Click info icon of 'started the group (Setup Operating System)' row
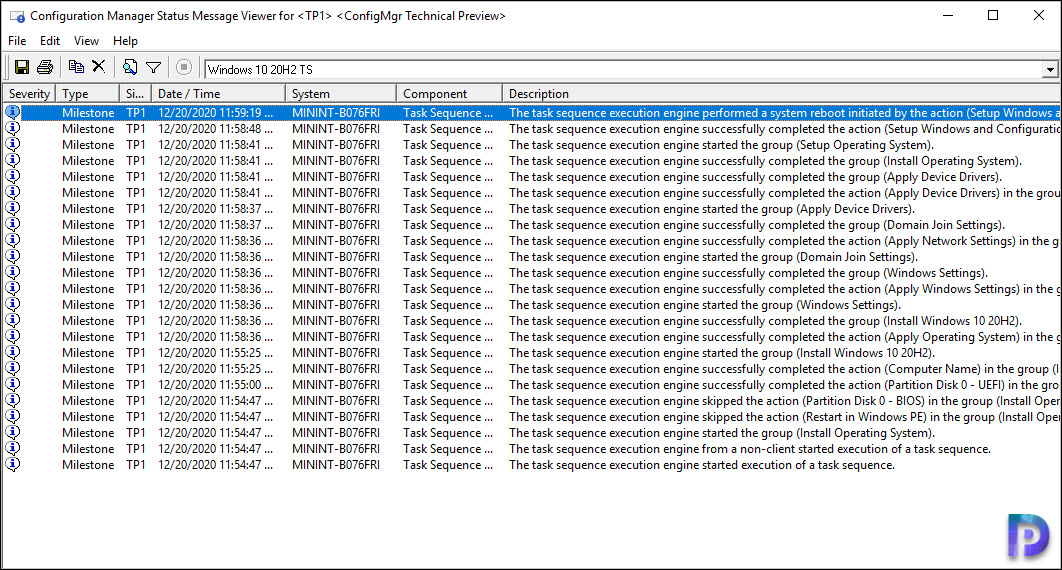Screen dimensions: 1062x570 (13, 144)
